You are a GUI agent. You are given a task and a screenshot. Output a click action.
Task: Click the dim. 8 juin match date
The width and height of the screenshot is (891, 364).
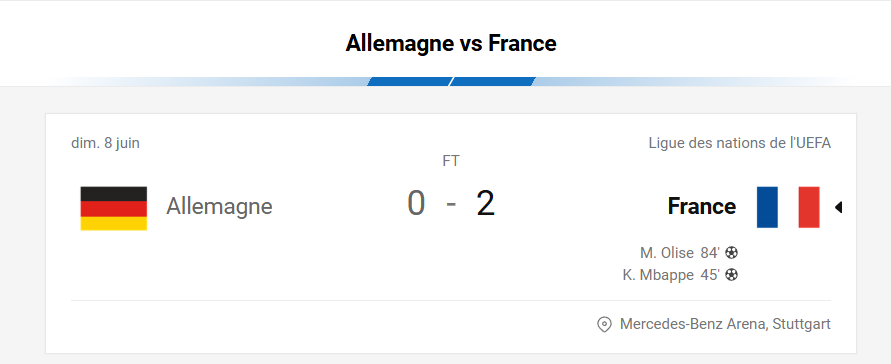(105, 143)
